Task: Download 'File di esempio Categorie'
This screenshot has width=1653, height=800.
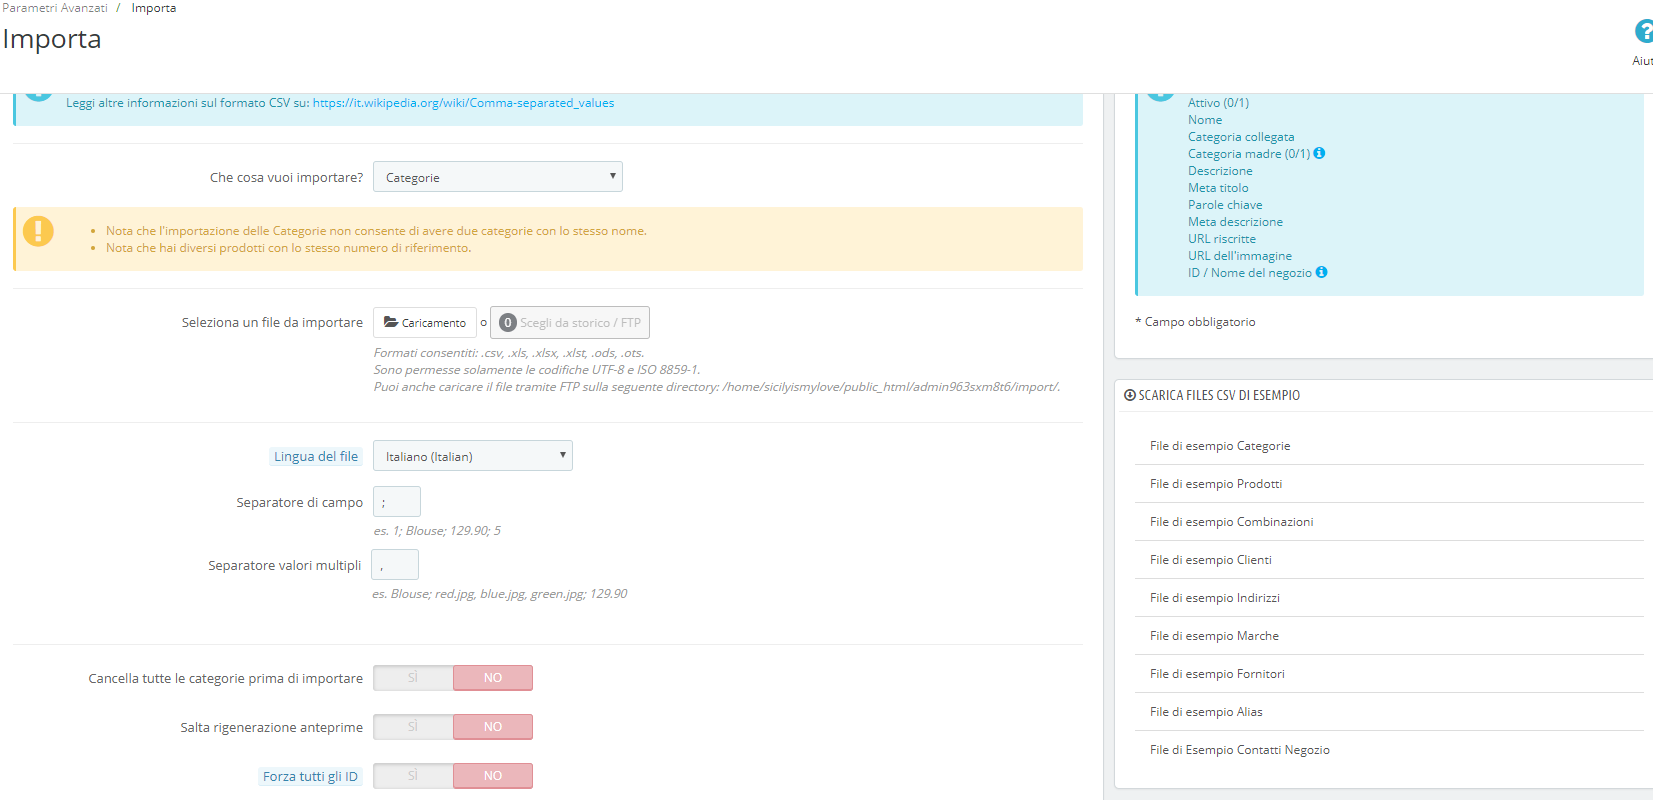Action: (1220, 446)
